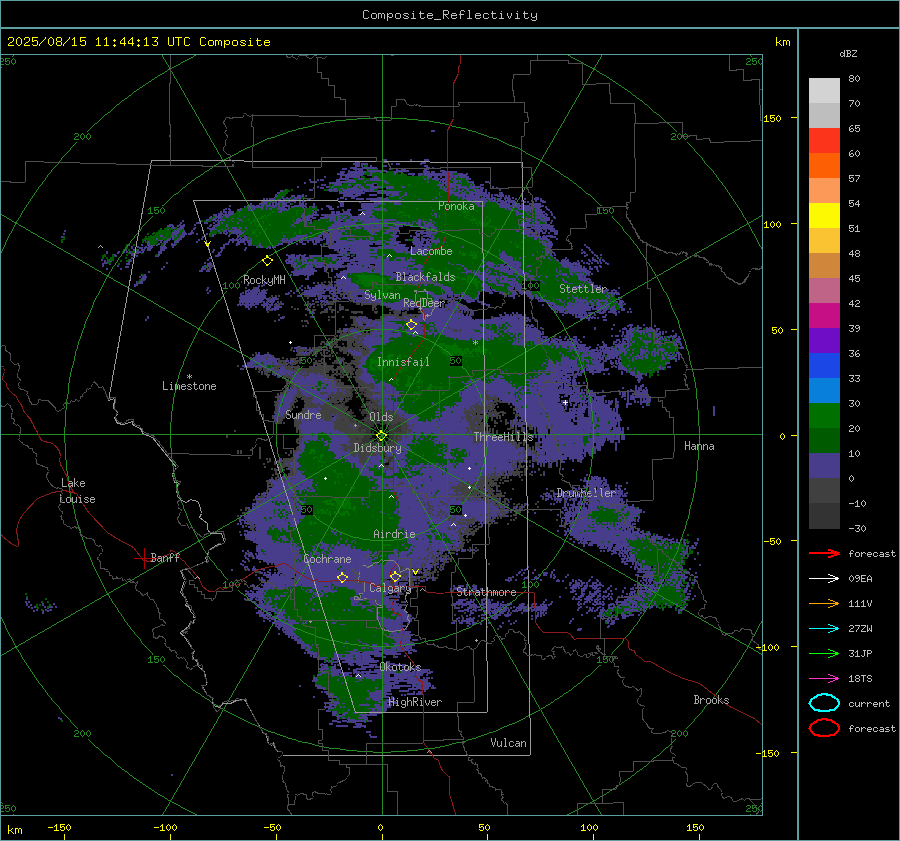Click the yellow diamond marker below Cochrane

point(342,578)
